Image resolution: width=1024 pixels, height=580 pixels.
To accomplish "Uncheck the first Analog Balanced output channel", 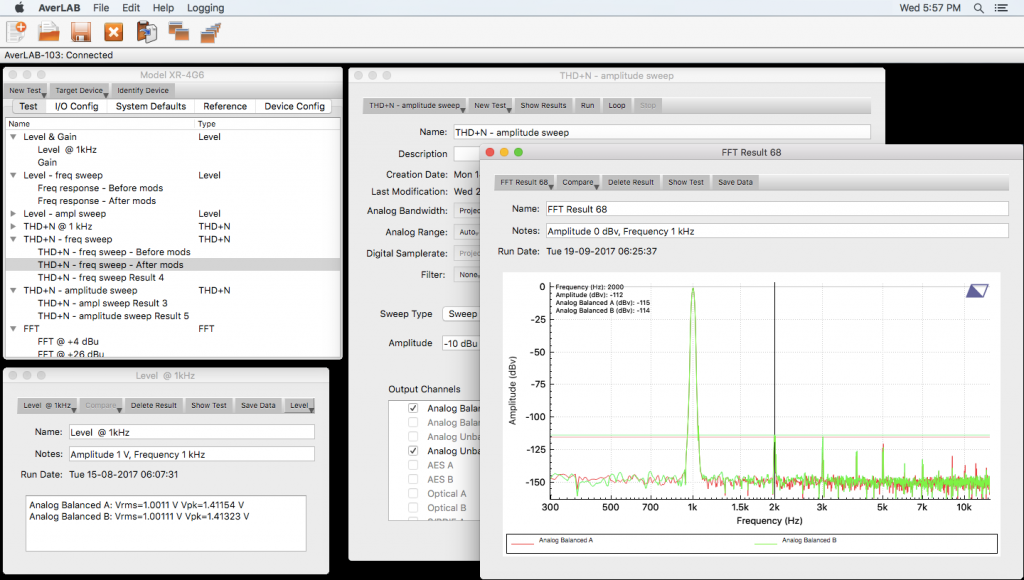I will (x=413, y=408).
